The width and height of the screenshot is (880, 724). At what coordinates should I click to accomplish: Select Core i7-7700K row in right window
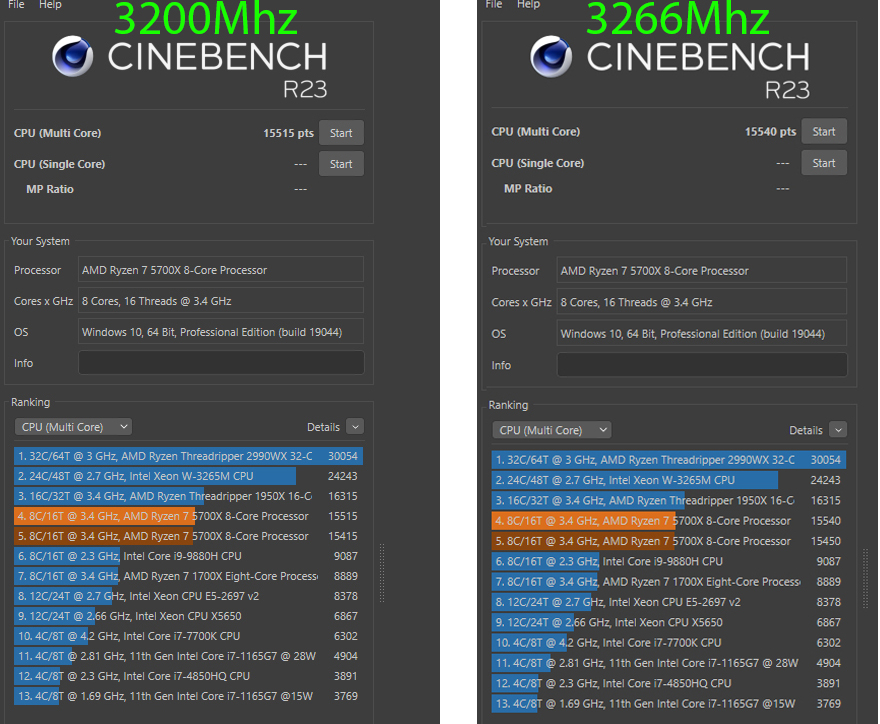click(669, 643)
